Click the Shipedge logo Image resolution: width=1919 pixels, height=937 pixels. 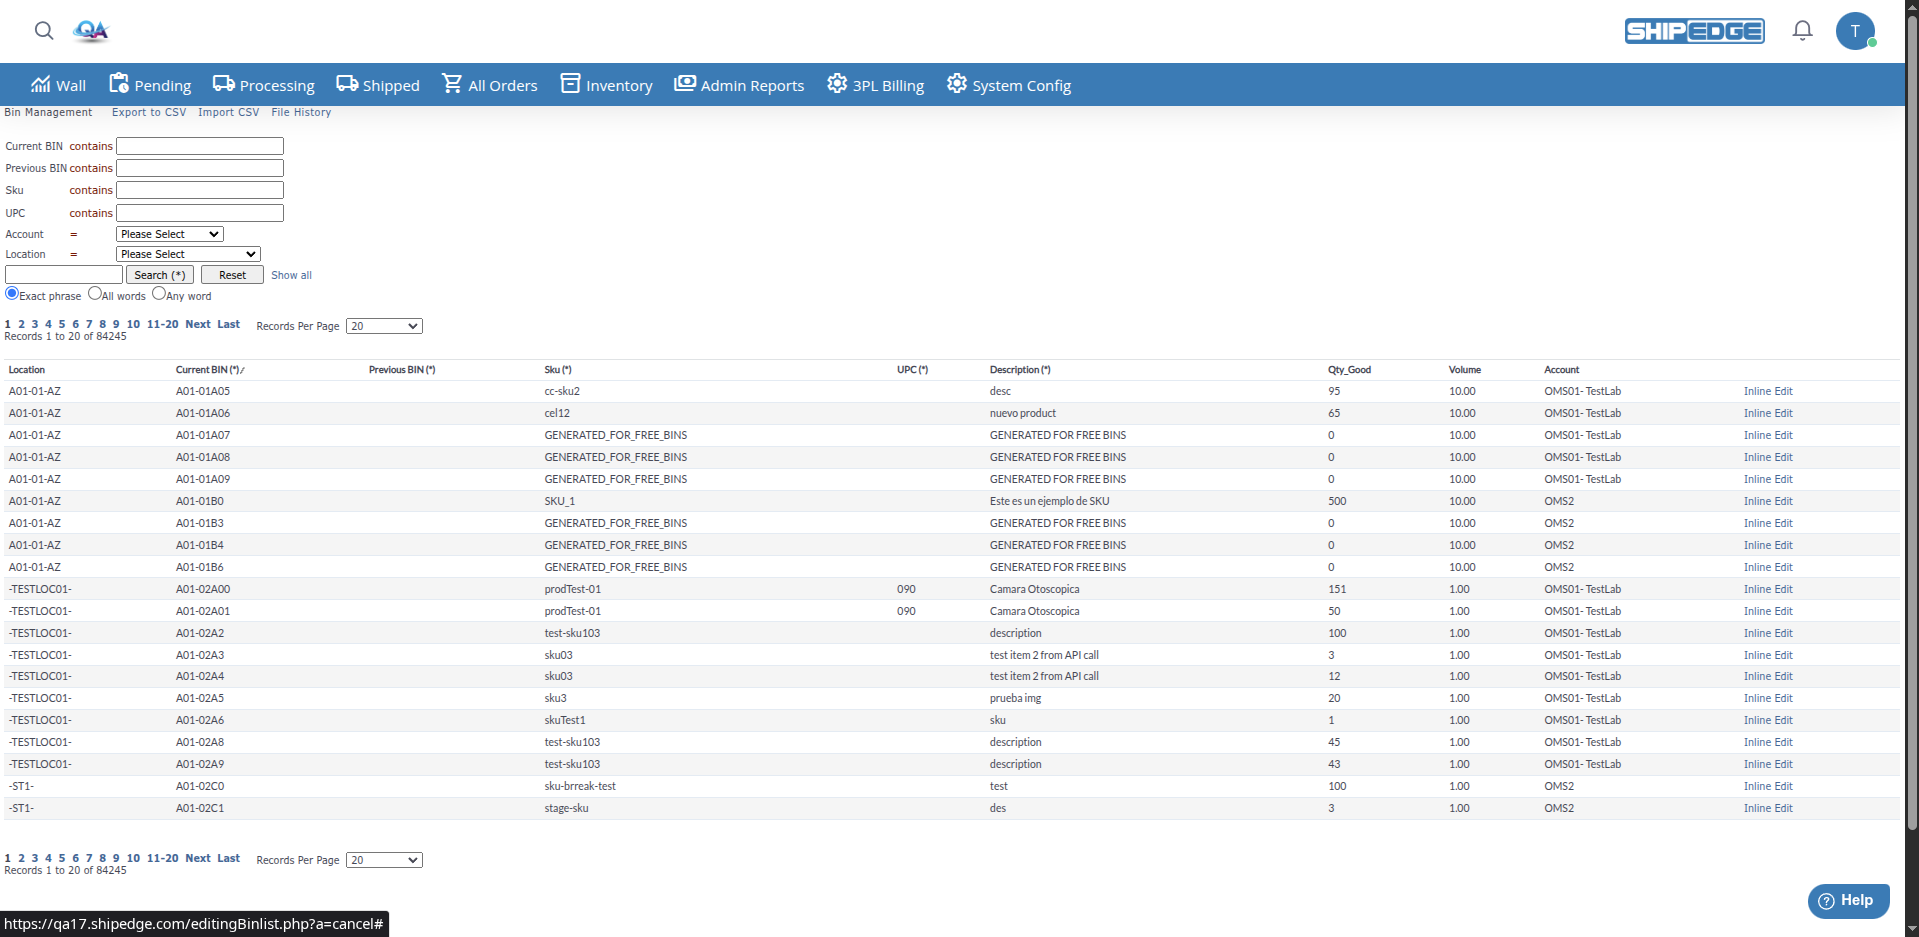point(1694,31)
